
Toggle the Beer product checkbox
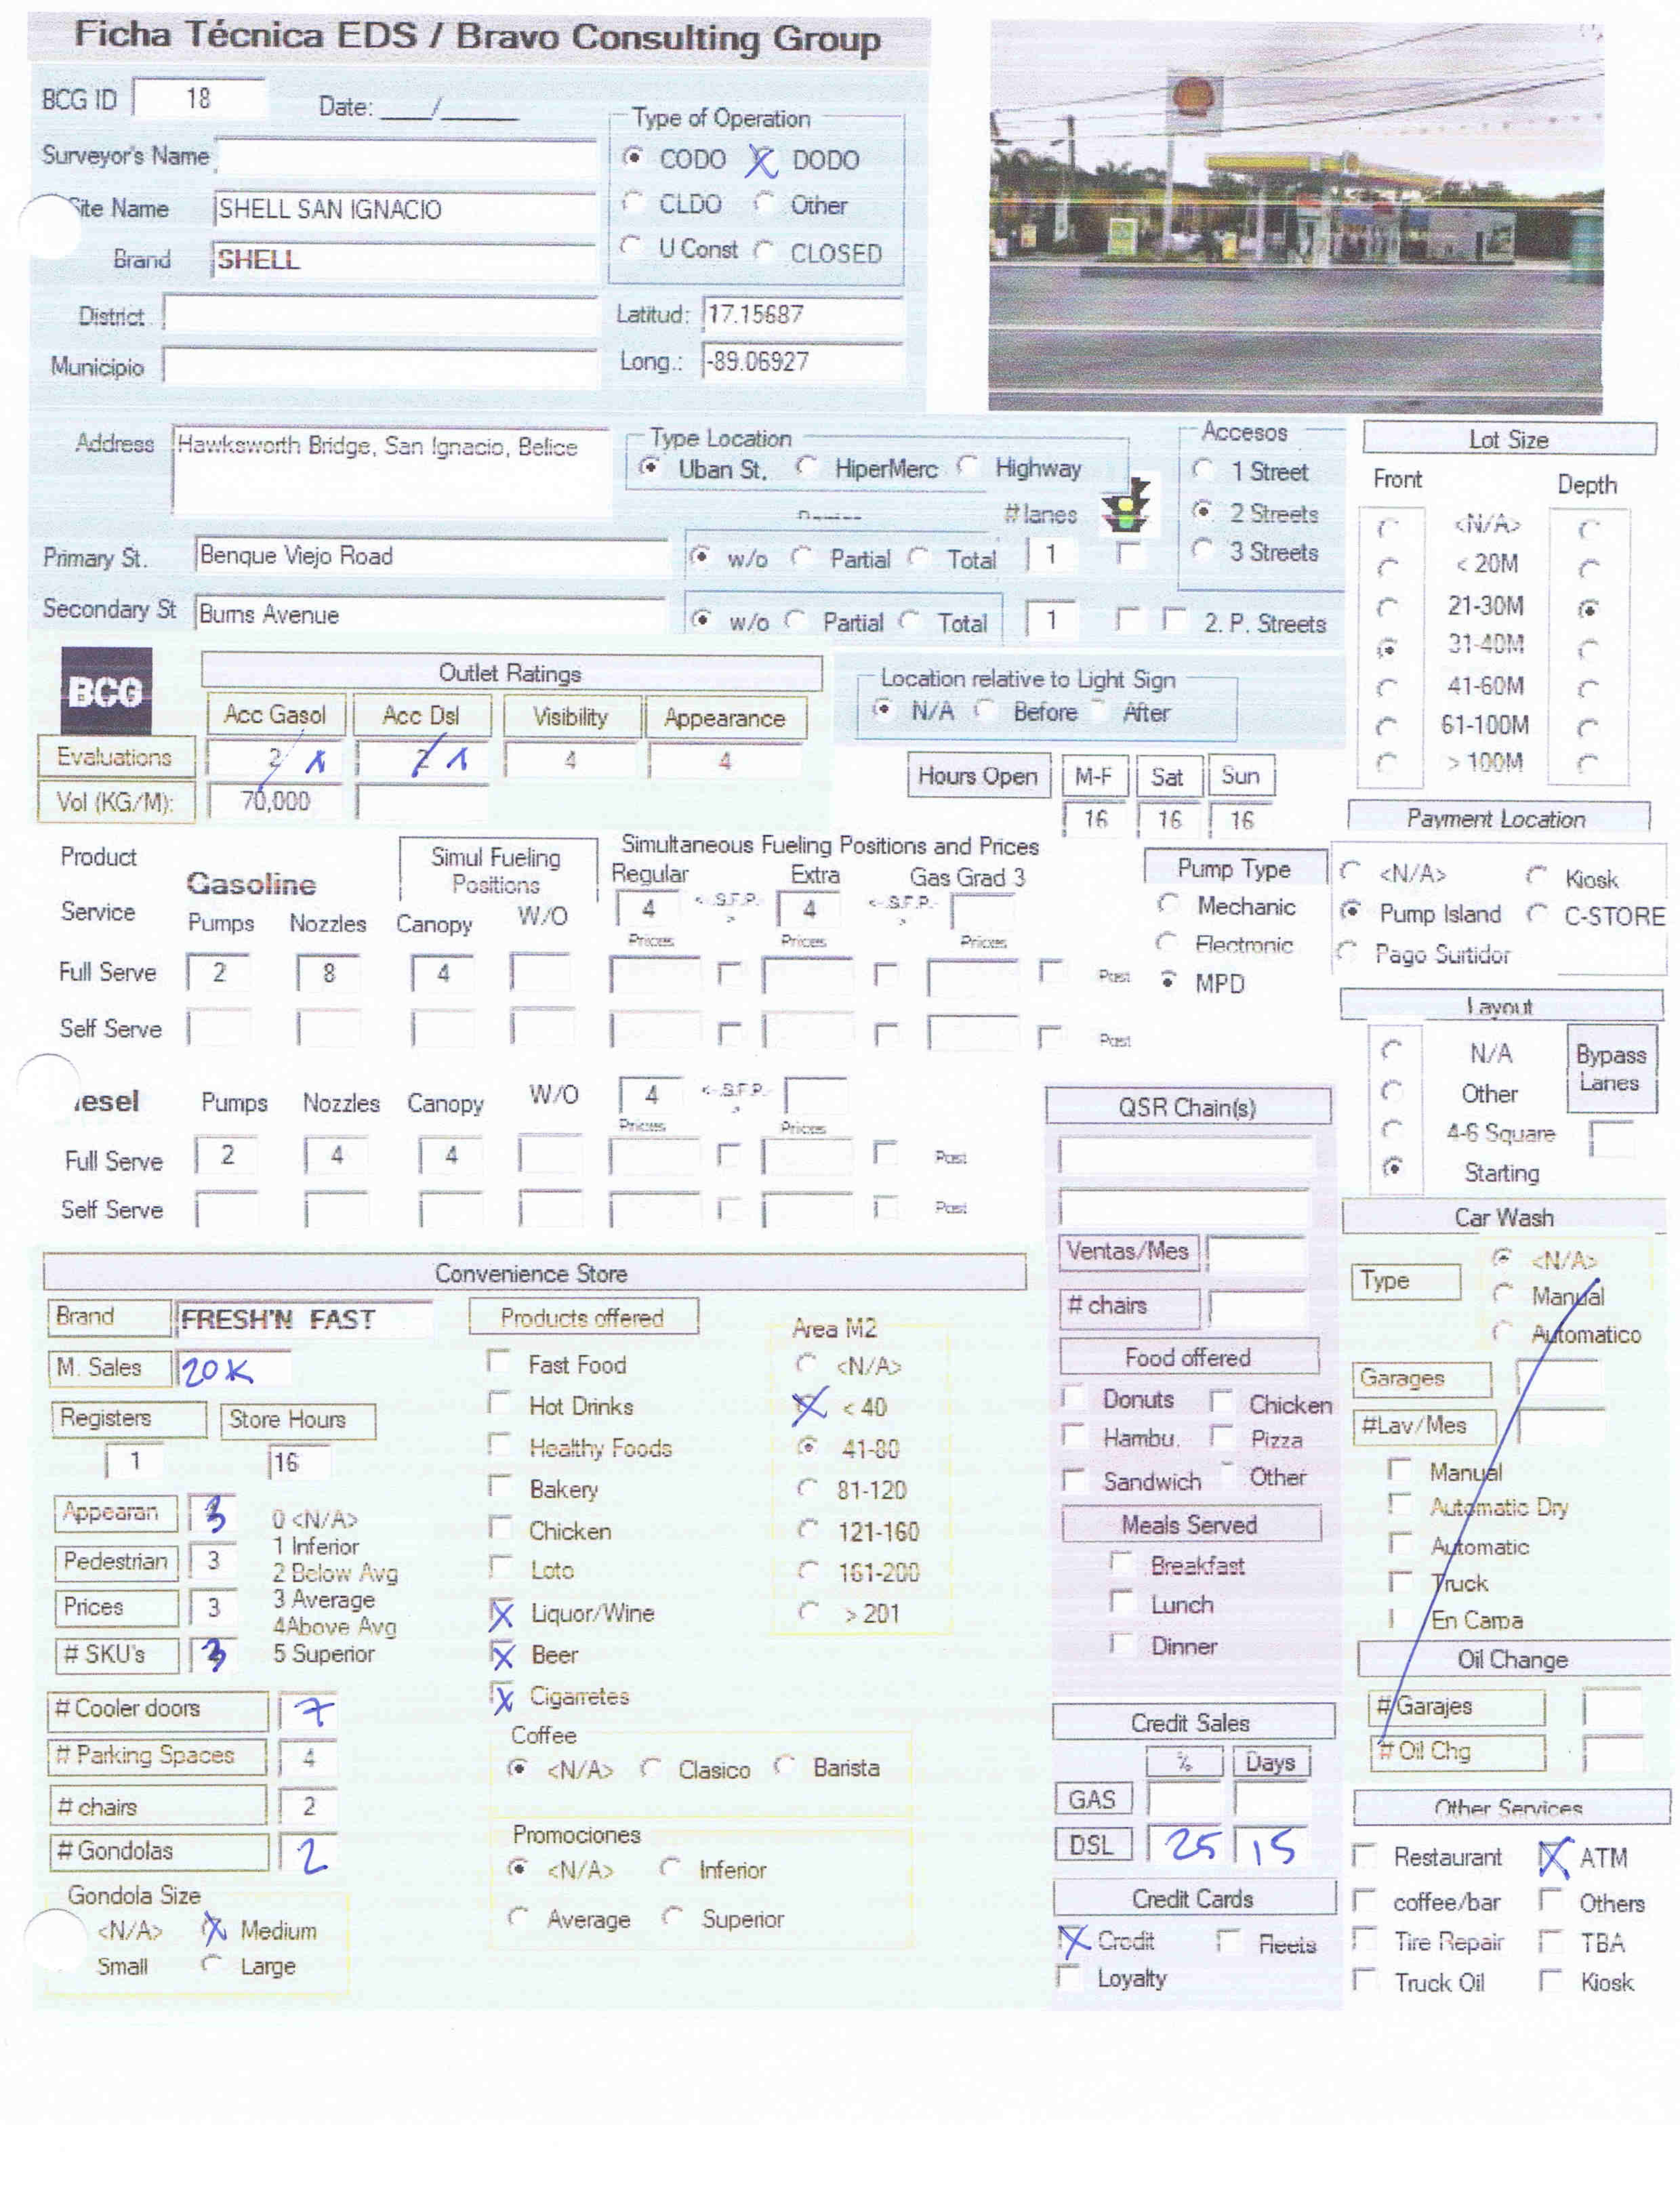click(502, 1655)
